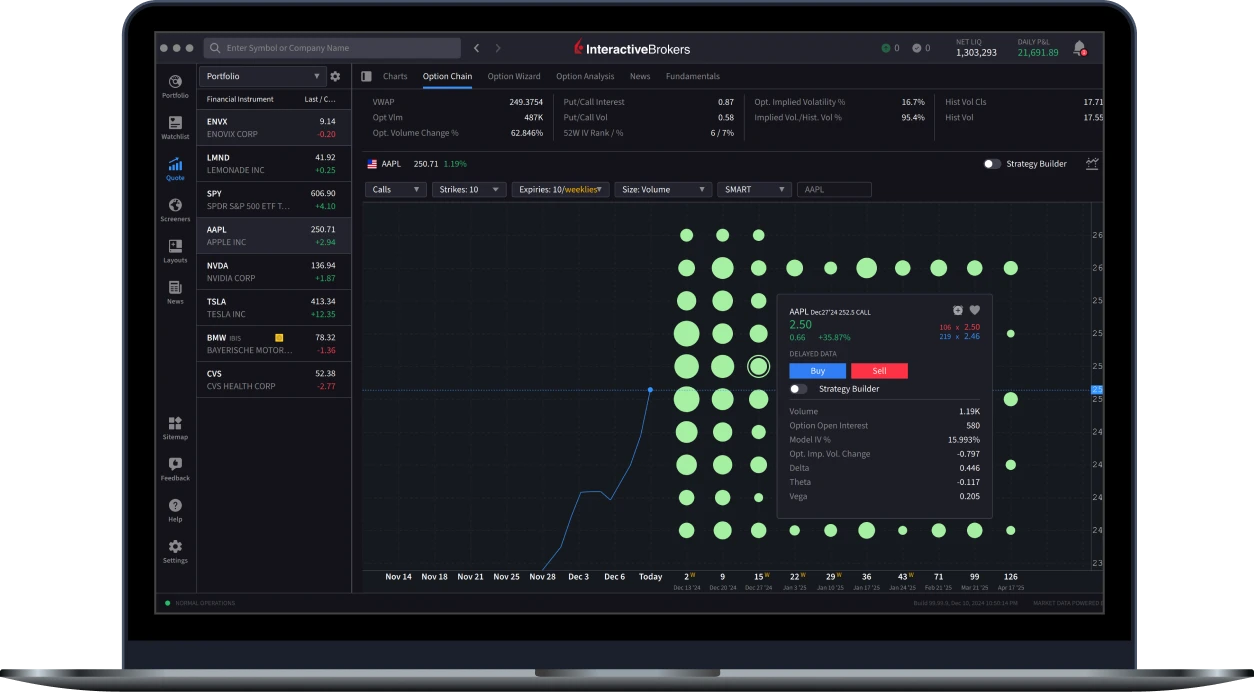Screen dimensions: 1254x692
Task: Open the SMART exchange dropdown
Action: [x=754, y=189]
